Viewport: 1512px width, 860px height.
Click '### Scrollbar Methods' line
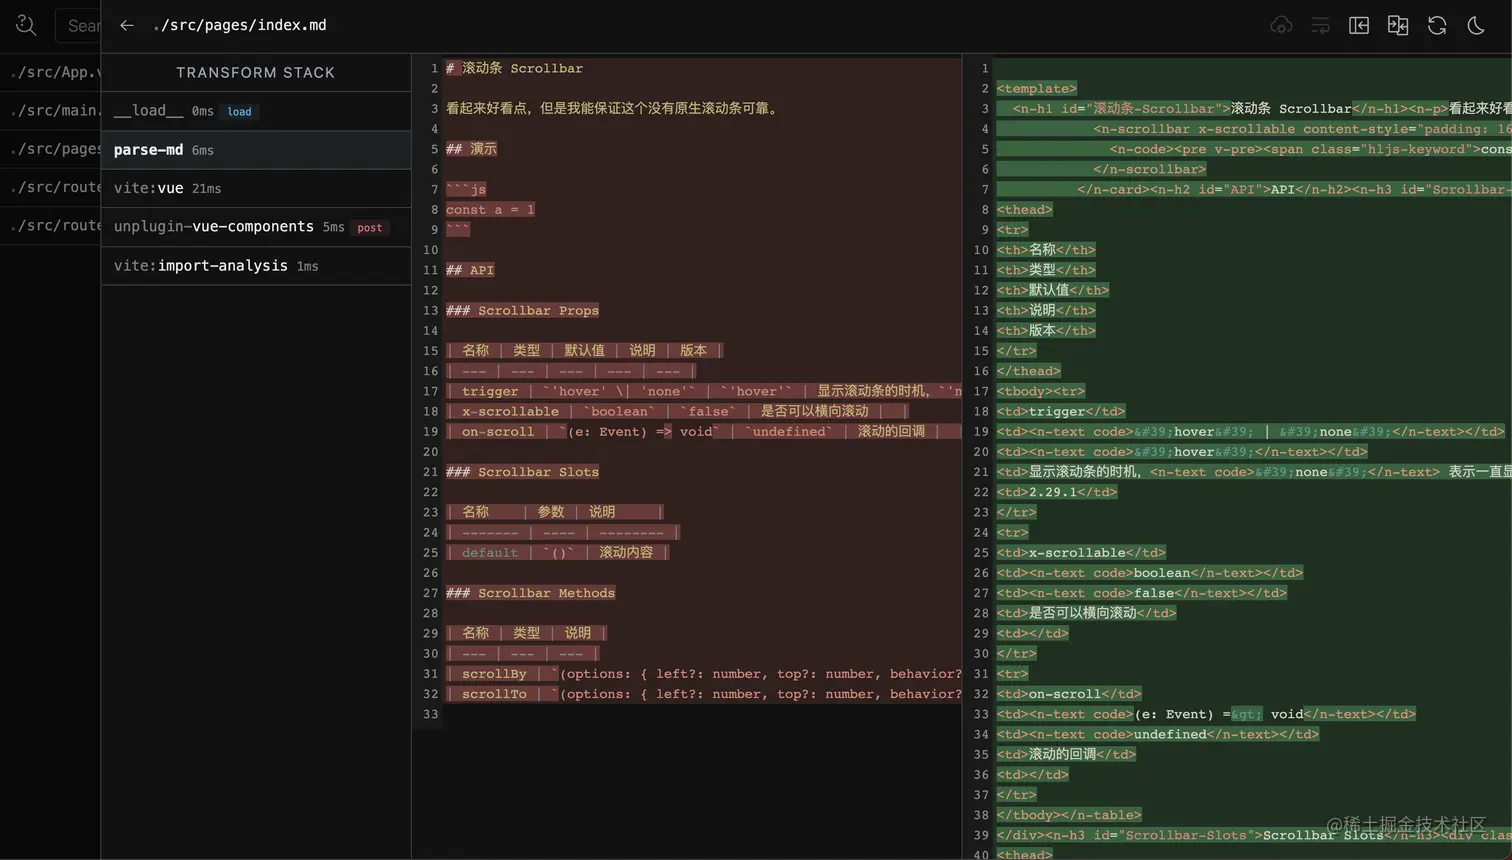pyautogui.click(x=530, y=593)
